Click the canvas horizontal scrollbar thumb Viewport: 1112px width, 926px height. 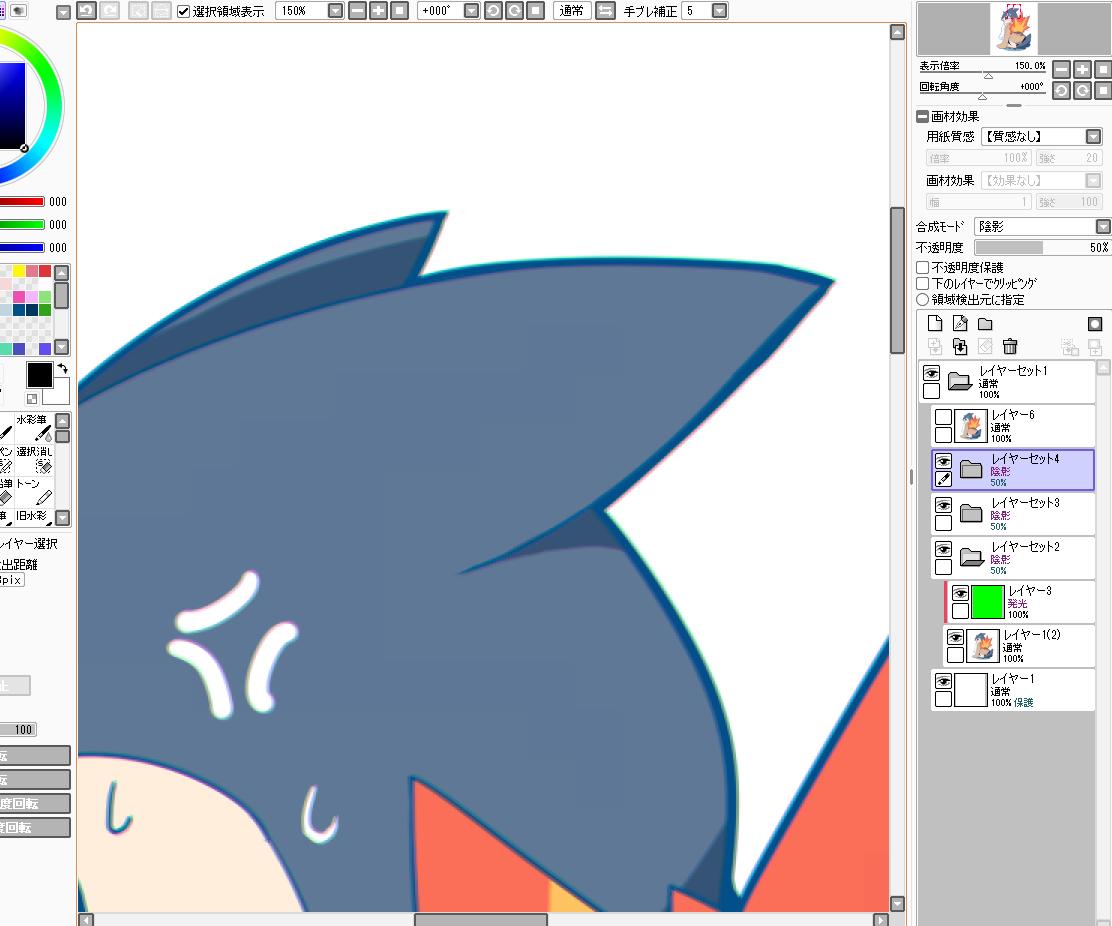point(481,920)
